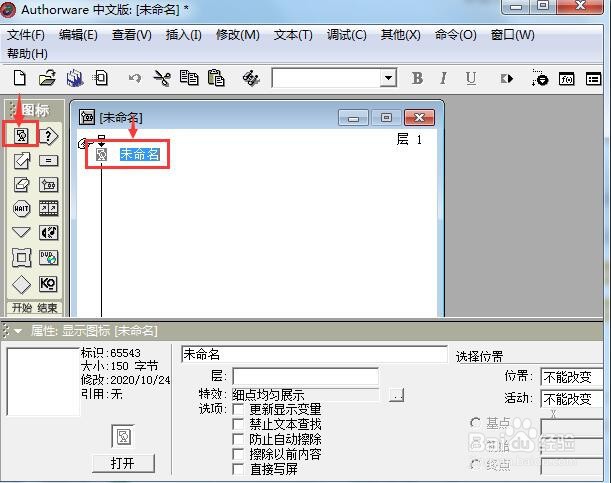
Task: Run the piece with Restart icon
Action: pos(507,79)
